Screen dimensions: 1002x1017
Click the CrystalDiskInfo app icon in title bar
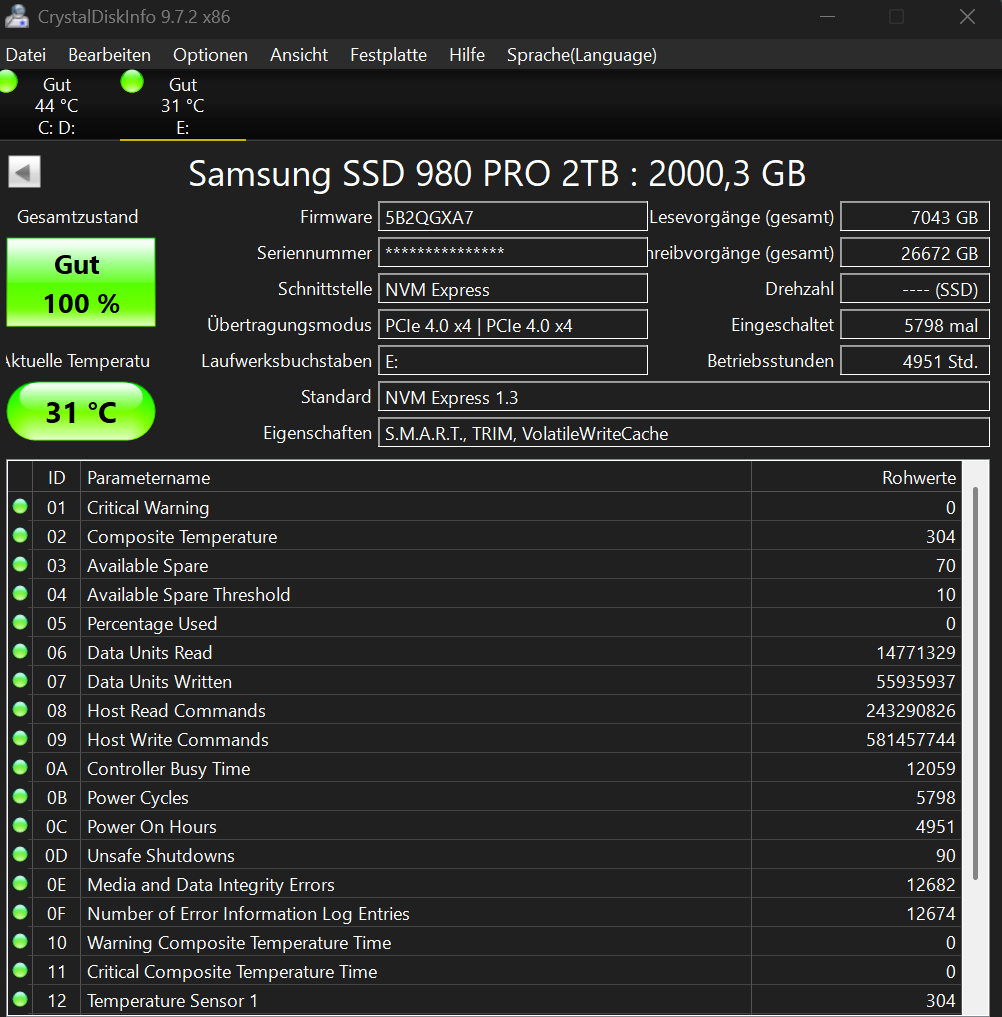coord(16,16)
